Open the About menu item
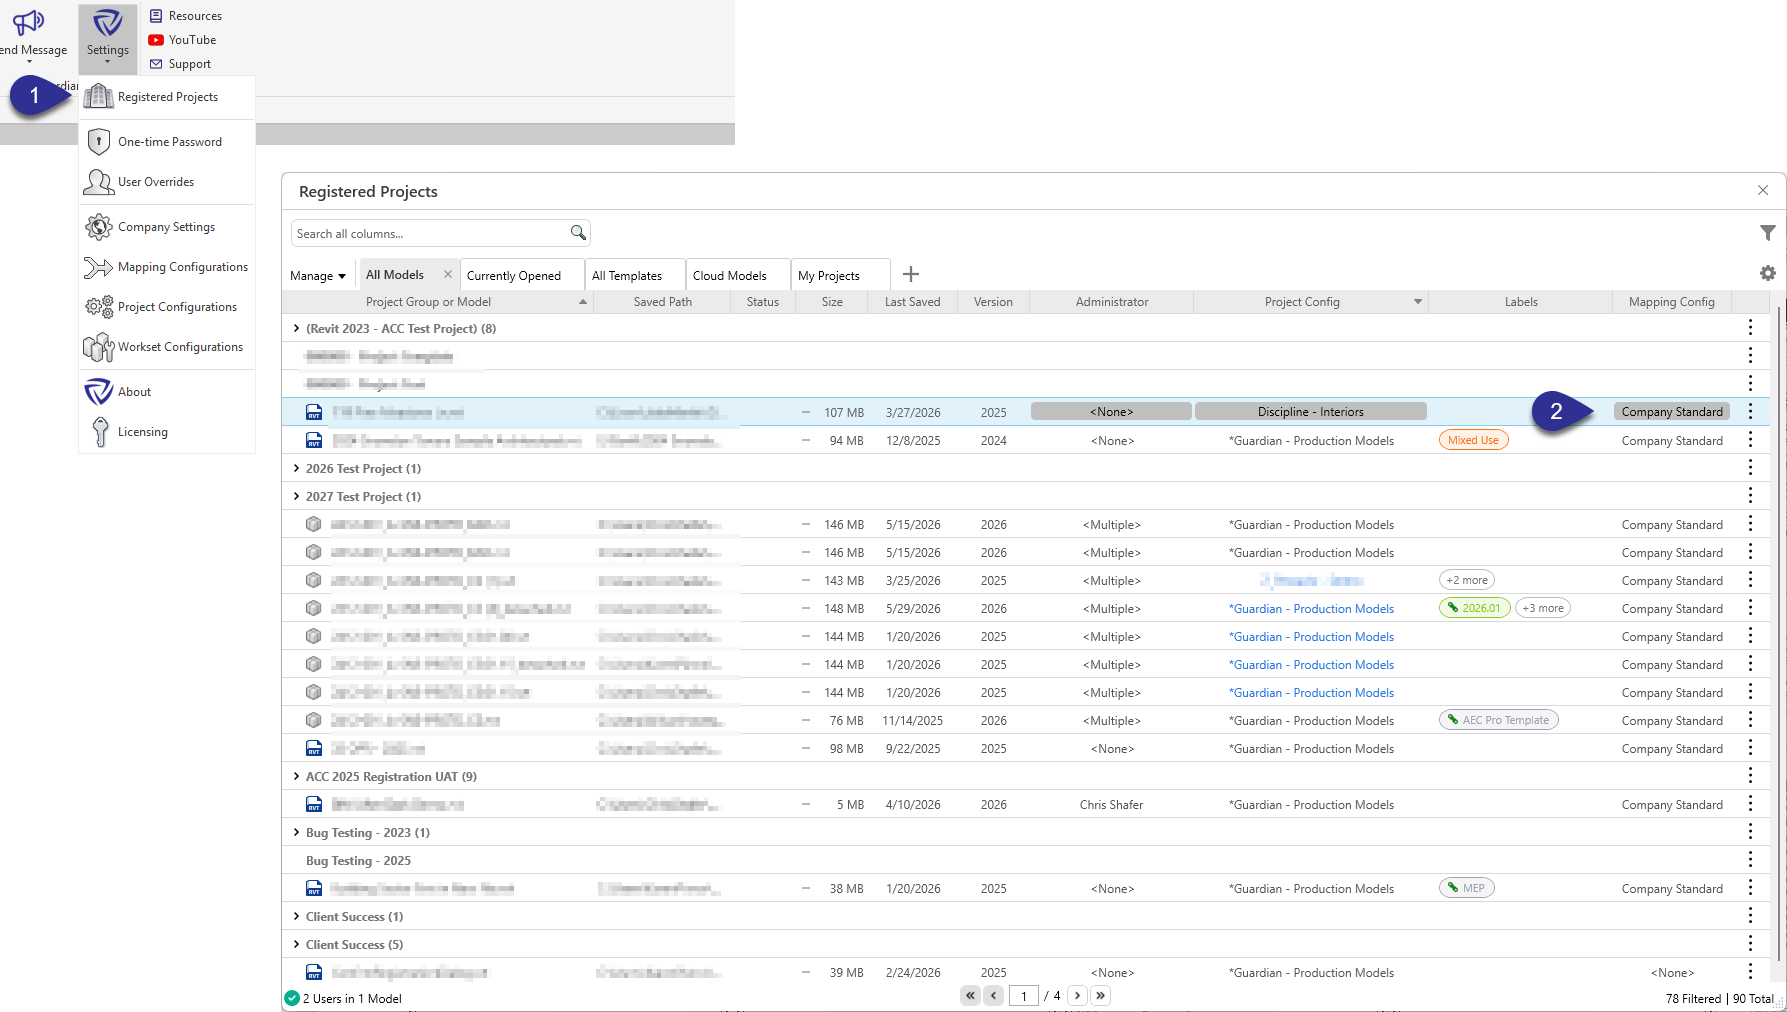This screenshot has height=1012, width=1787. pyautogui.click(x=167, y=392)
